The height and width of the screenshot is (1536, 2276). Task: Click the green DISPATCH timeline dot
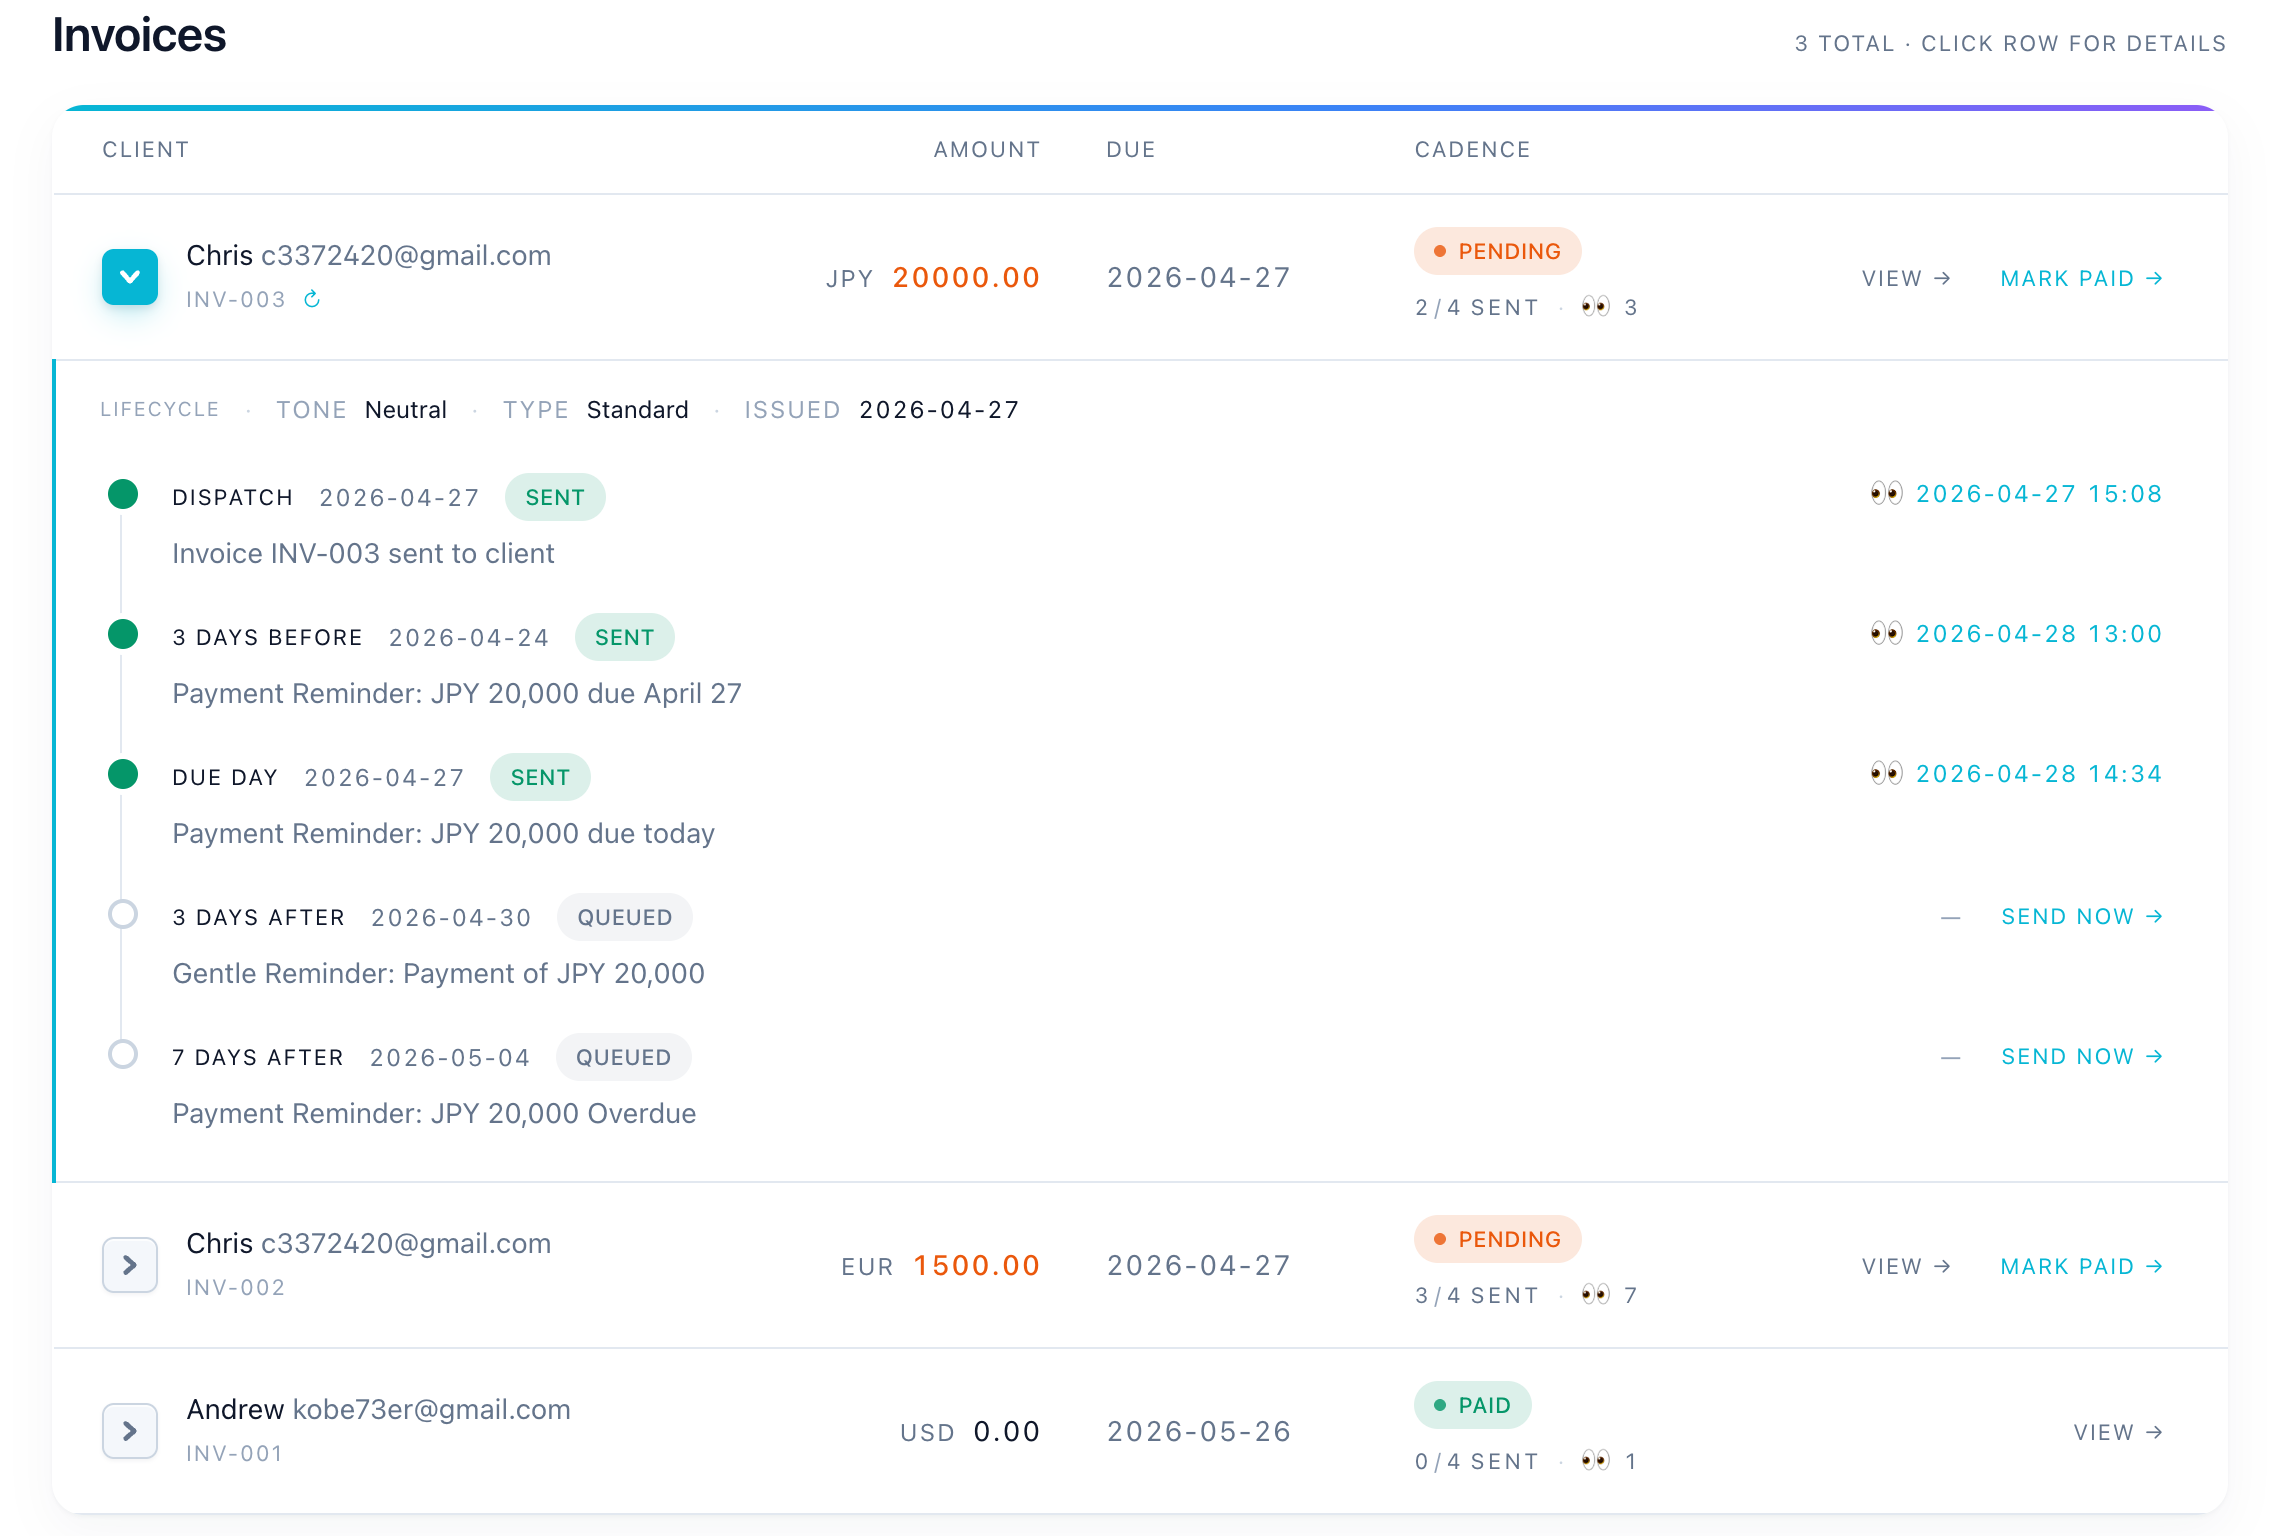pos(122,493)
